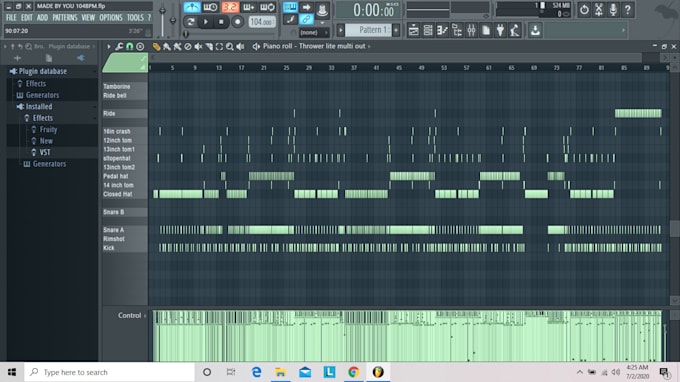Open the project info page icon
The height and width of the screenshot is (382, 680).
(486, 30)
